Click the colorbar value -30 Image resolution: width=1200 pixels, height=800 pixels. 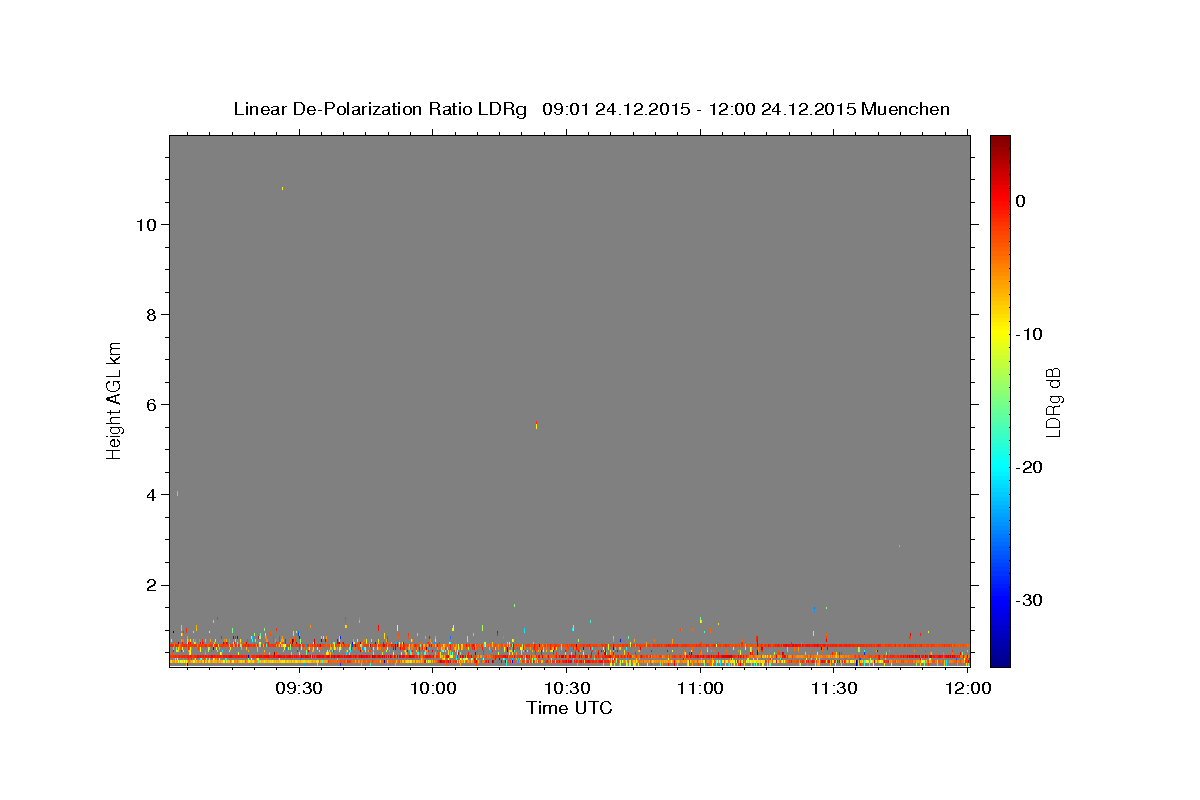1030,600
